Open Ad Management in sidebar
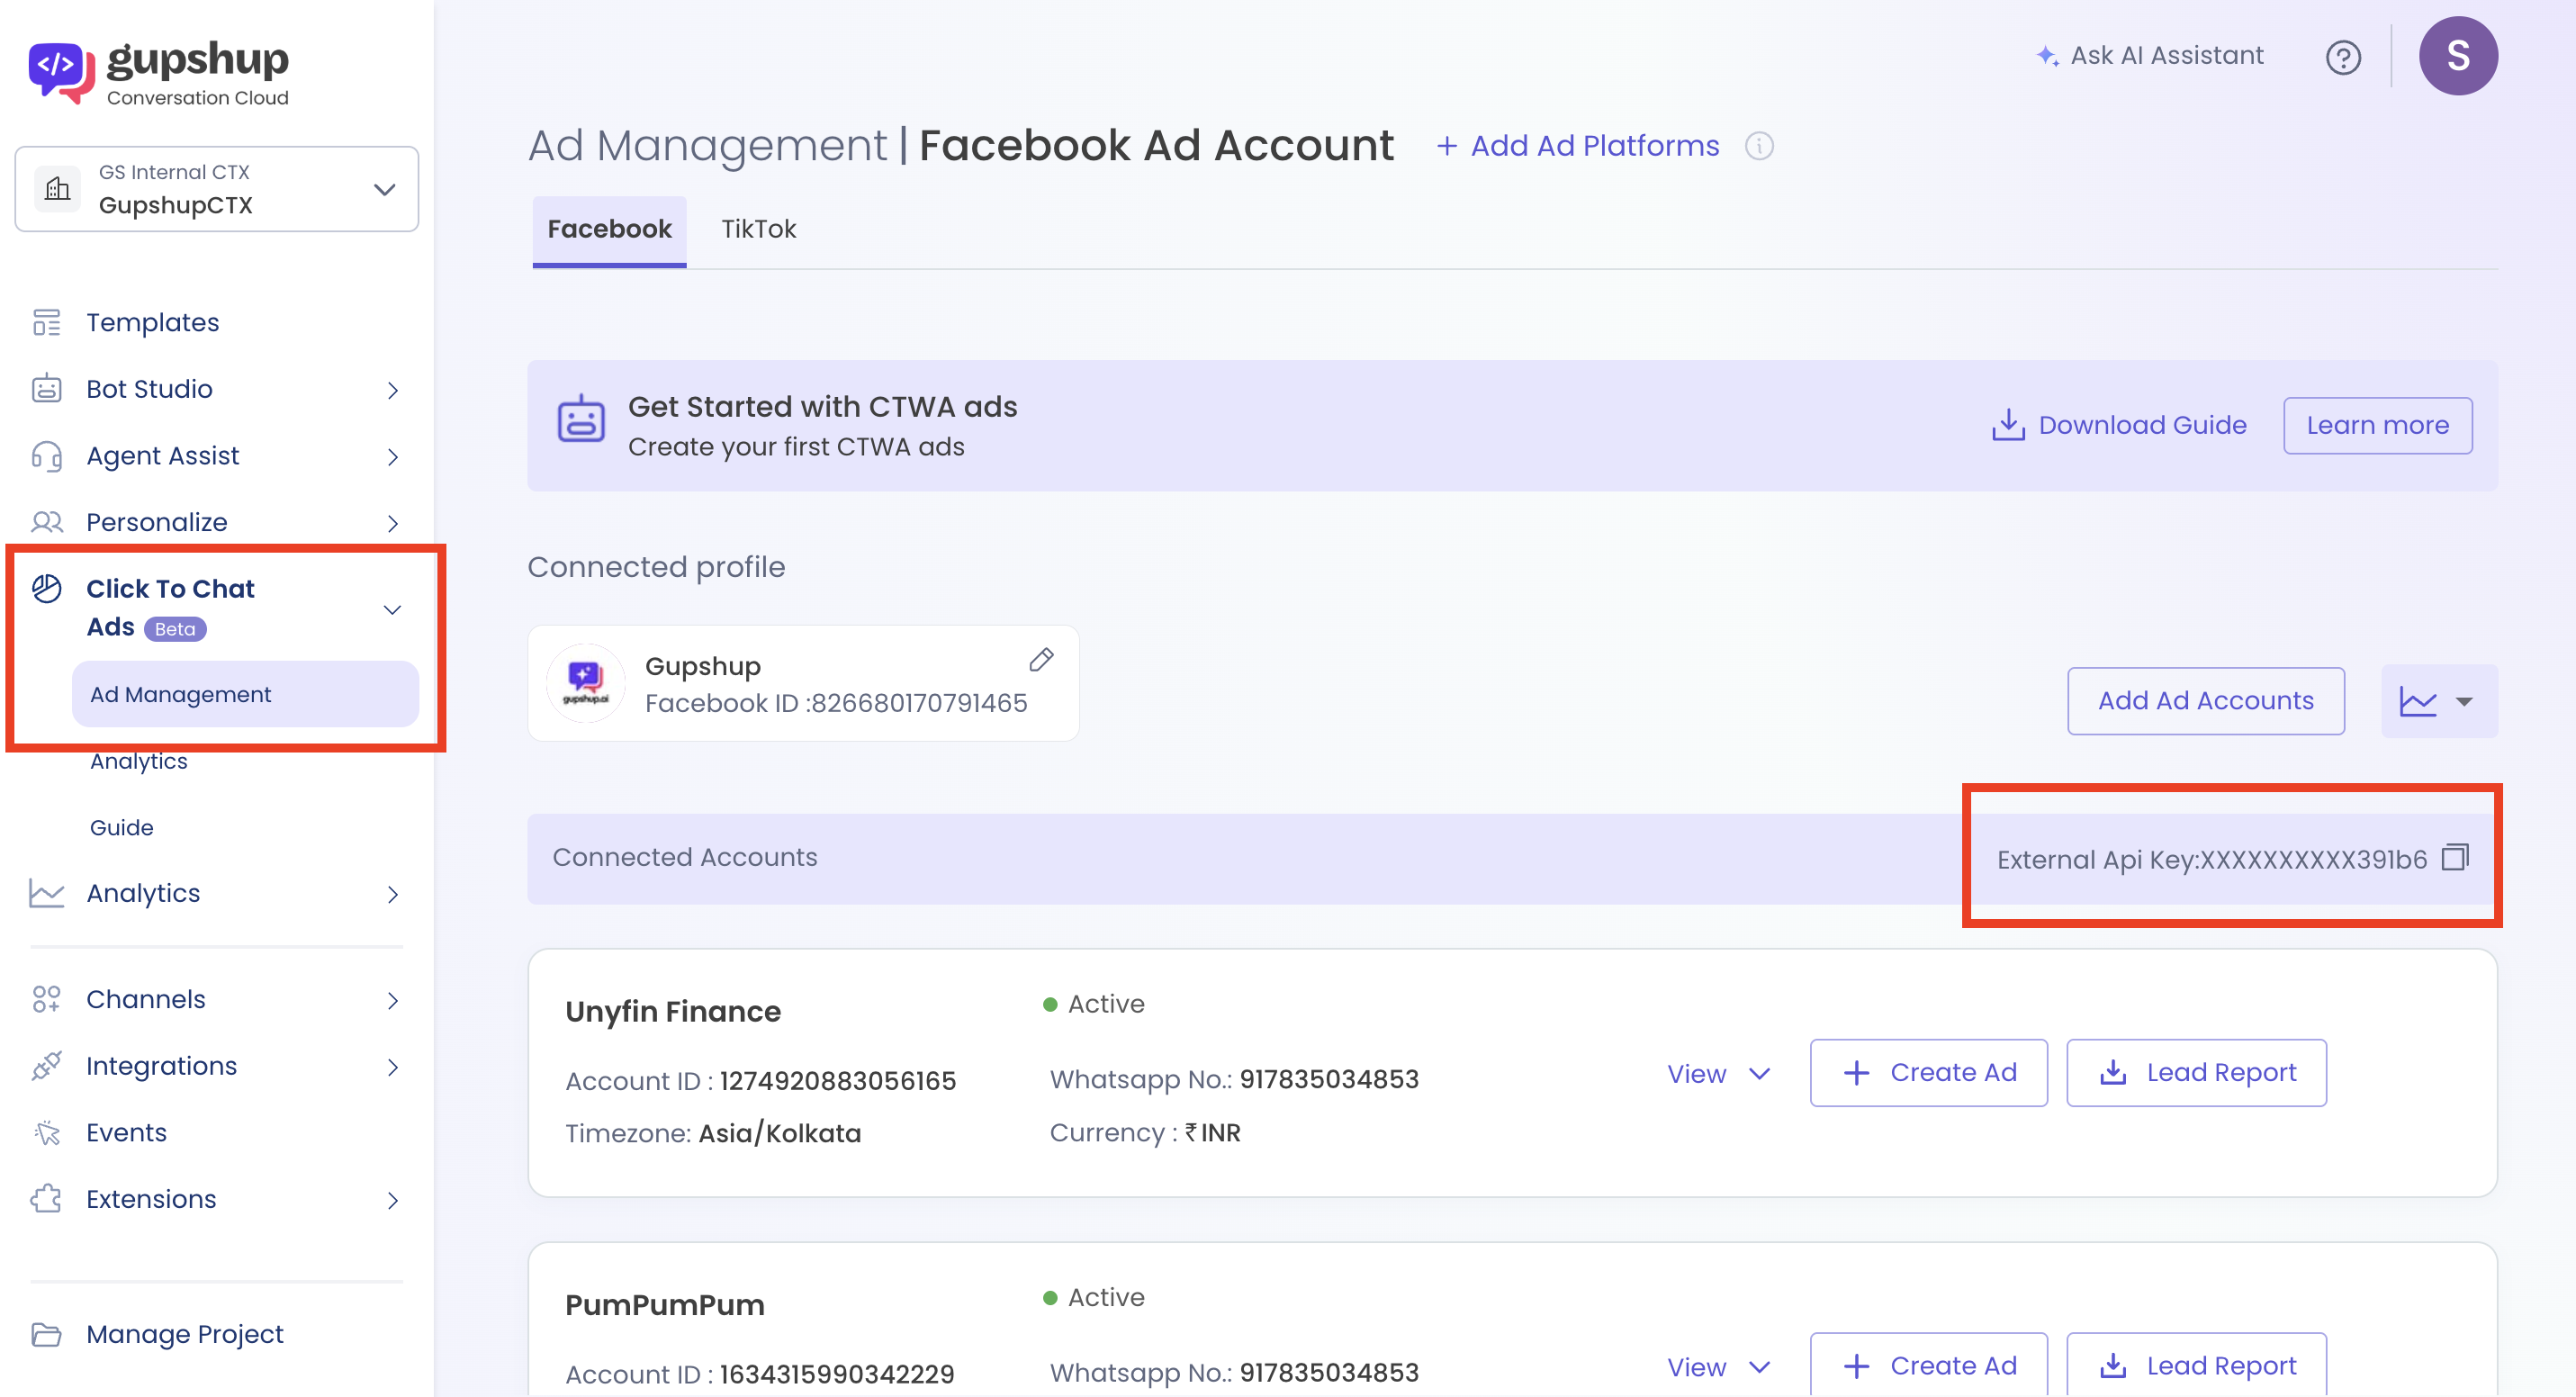 [245, 694]
